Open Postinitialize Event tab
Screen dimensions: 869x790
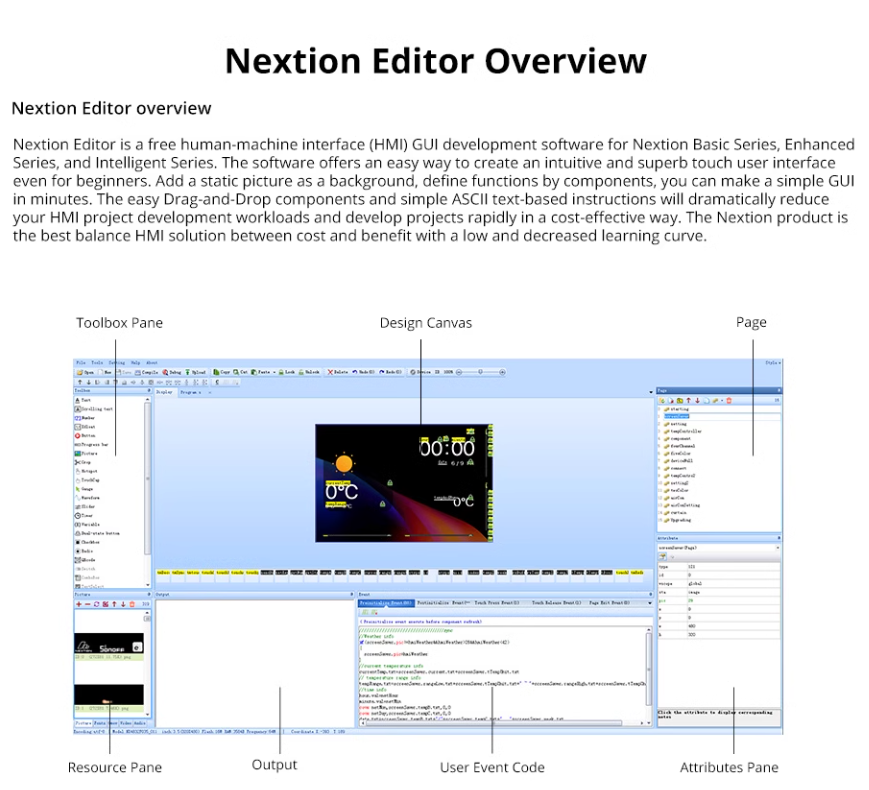443,602
